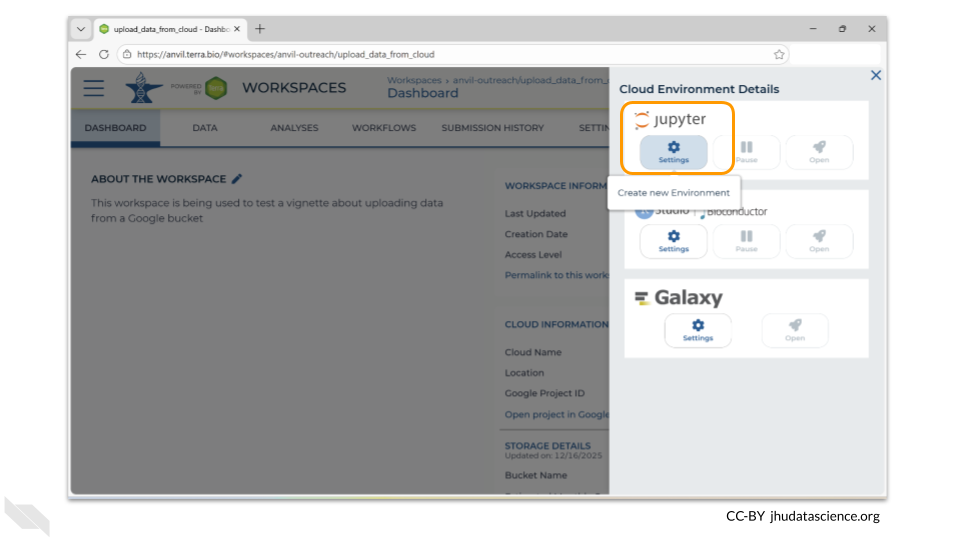
Task: Switch to the Dashboard tab
Action: click(x=116, y=128)
